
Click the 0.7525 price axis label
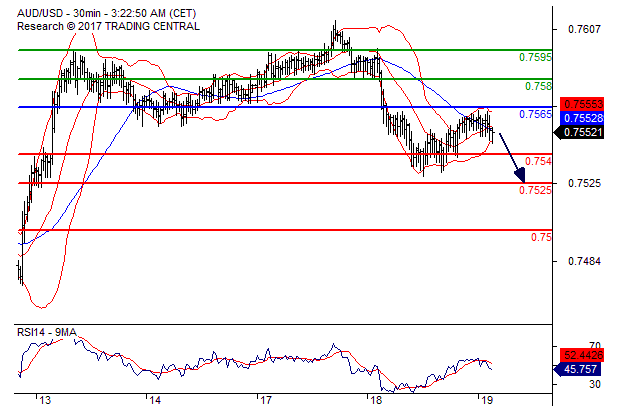pyautogui.click(x=584, y=183)
